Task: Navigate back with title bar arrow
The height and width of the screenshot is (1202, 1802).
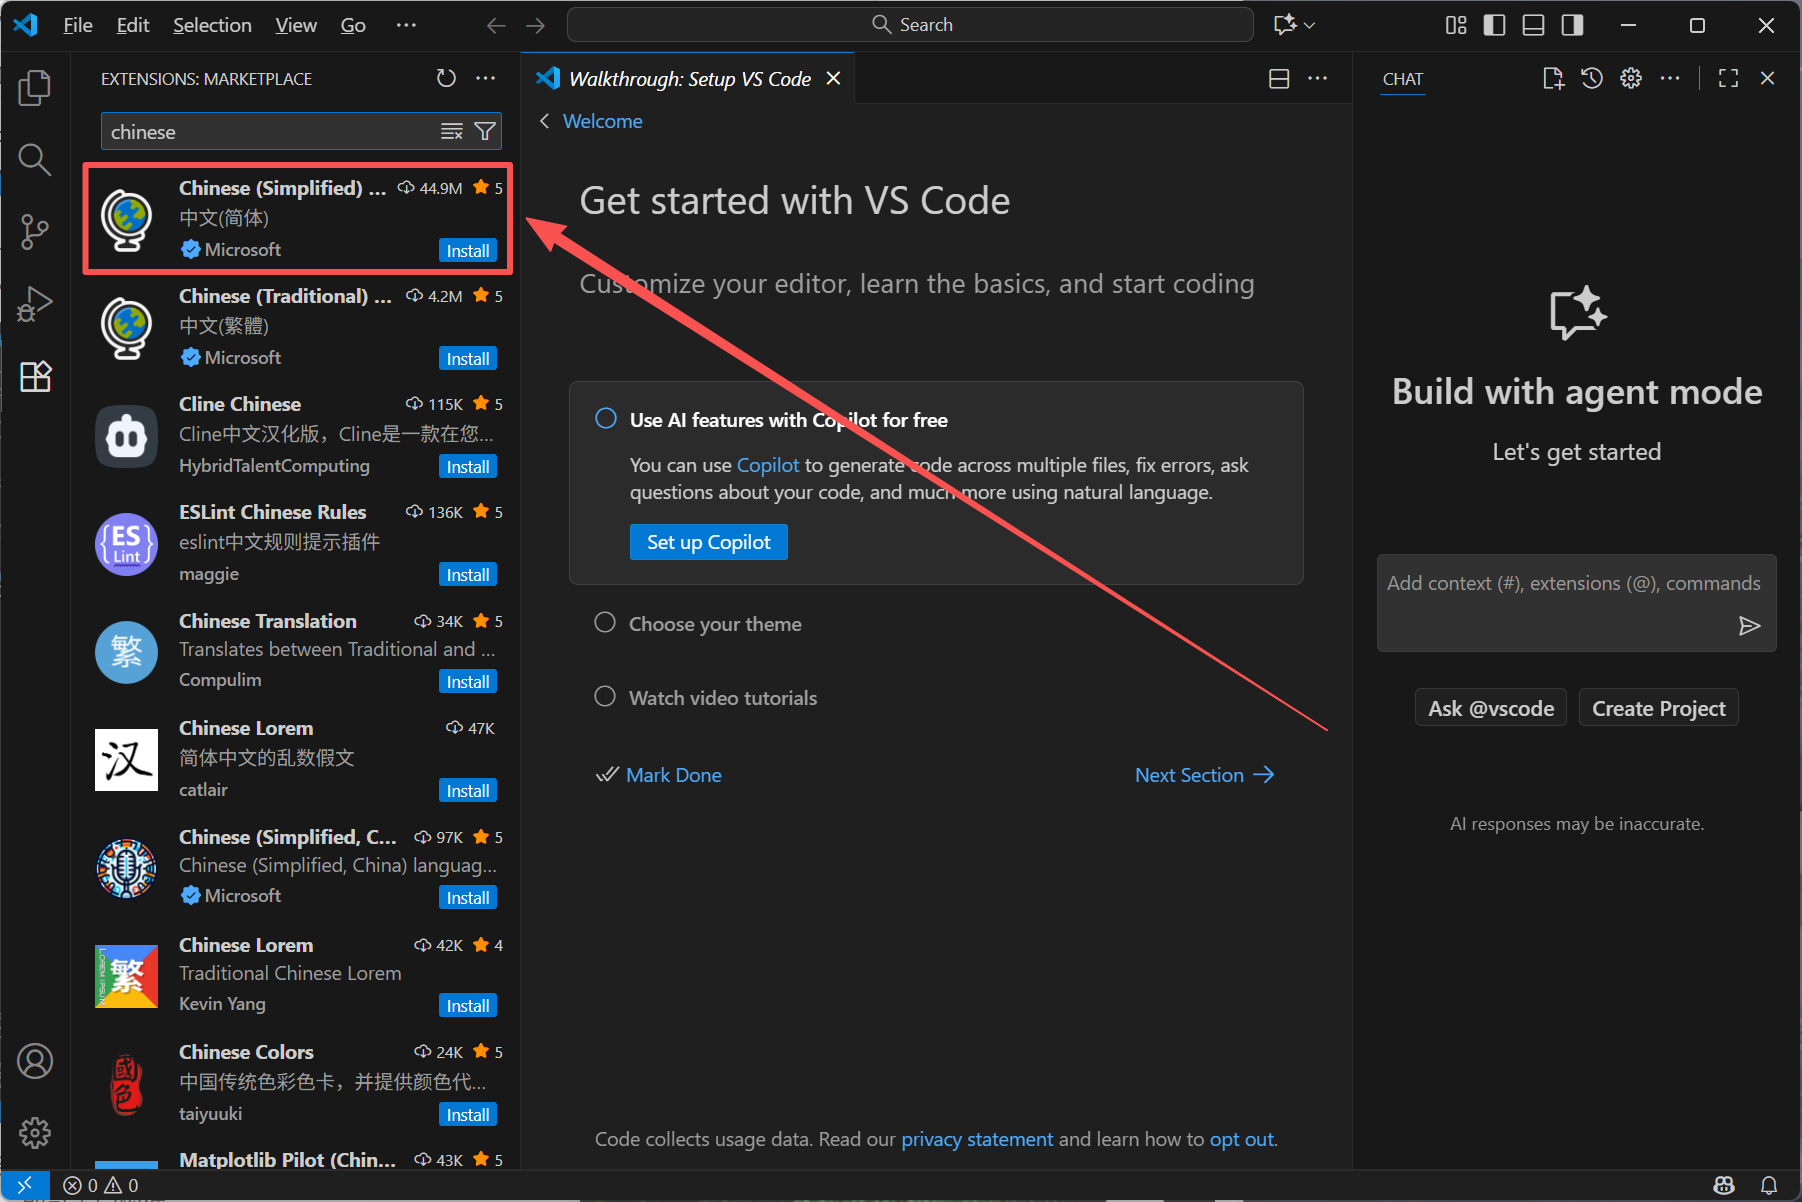Action: click(x=496, y=25)
